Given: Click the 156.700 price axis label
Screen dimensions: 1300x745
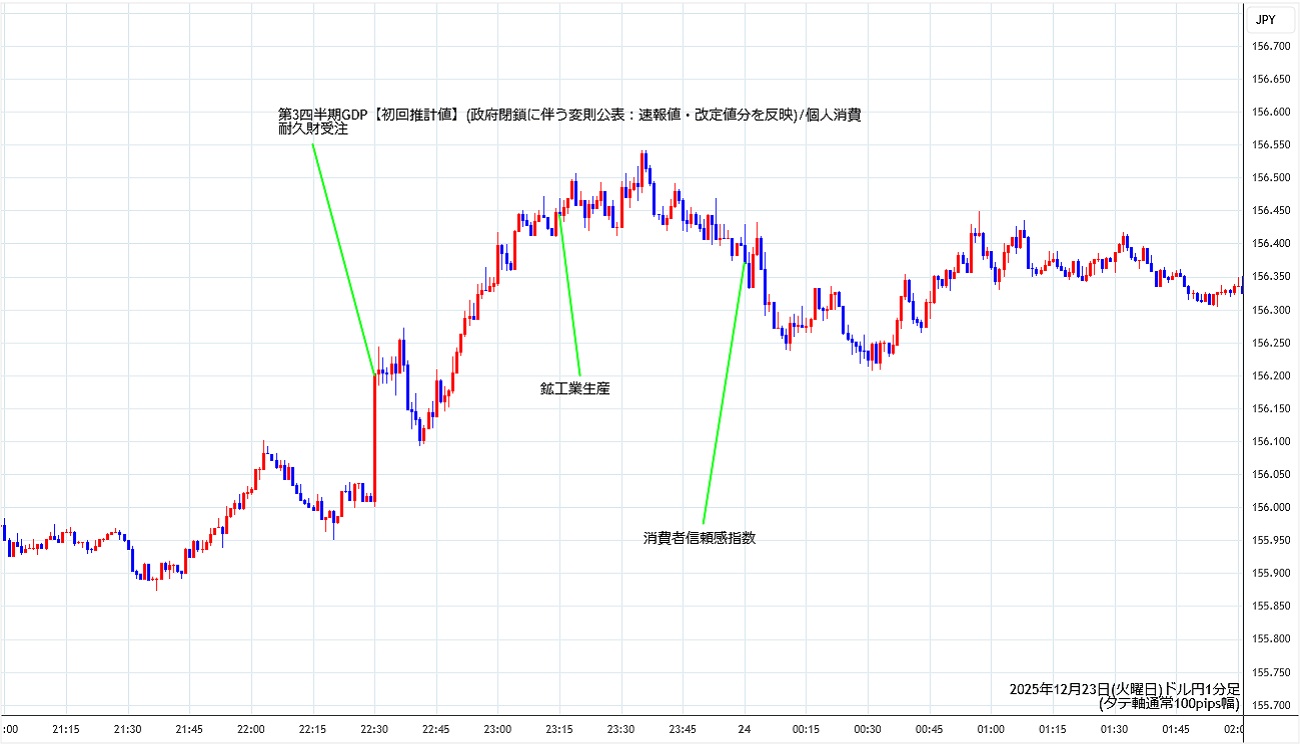Looking at the screenshot, I should point(1271,46).
